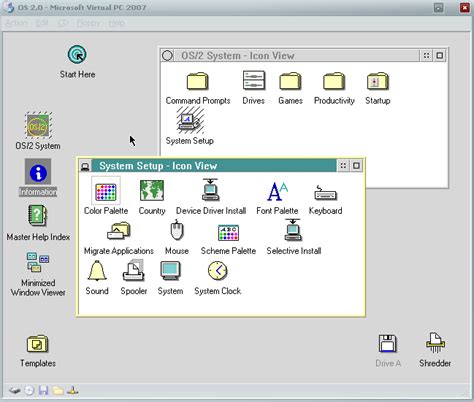
Task: Select the Command Prompts folder
Action: (x=198, y=81)
